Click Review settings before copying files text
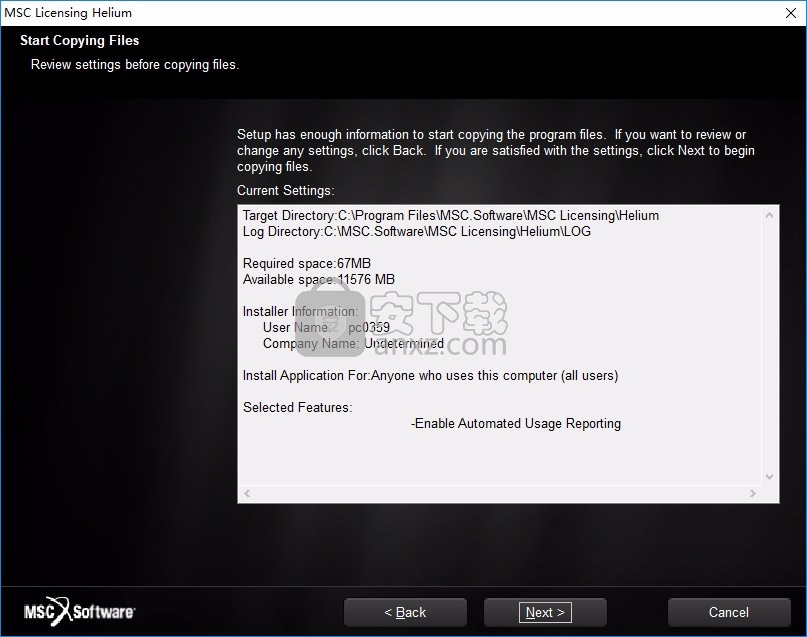The height and width of the screenshot is (637, 807). 135,65
